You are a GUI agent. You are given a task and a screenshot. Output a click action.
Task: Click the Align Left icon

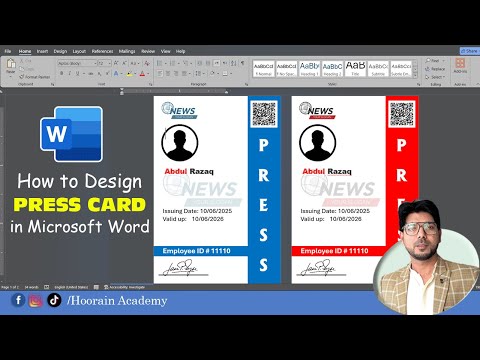[x=159, y=73]
